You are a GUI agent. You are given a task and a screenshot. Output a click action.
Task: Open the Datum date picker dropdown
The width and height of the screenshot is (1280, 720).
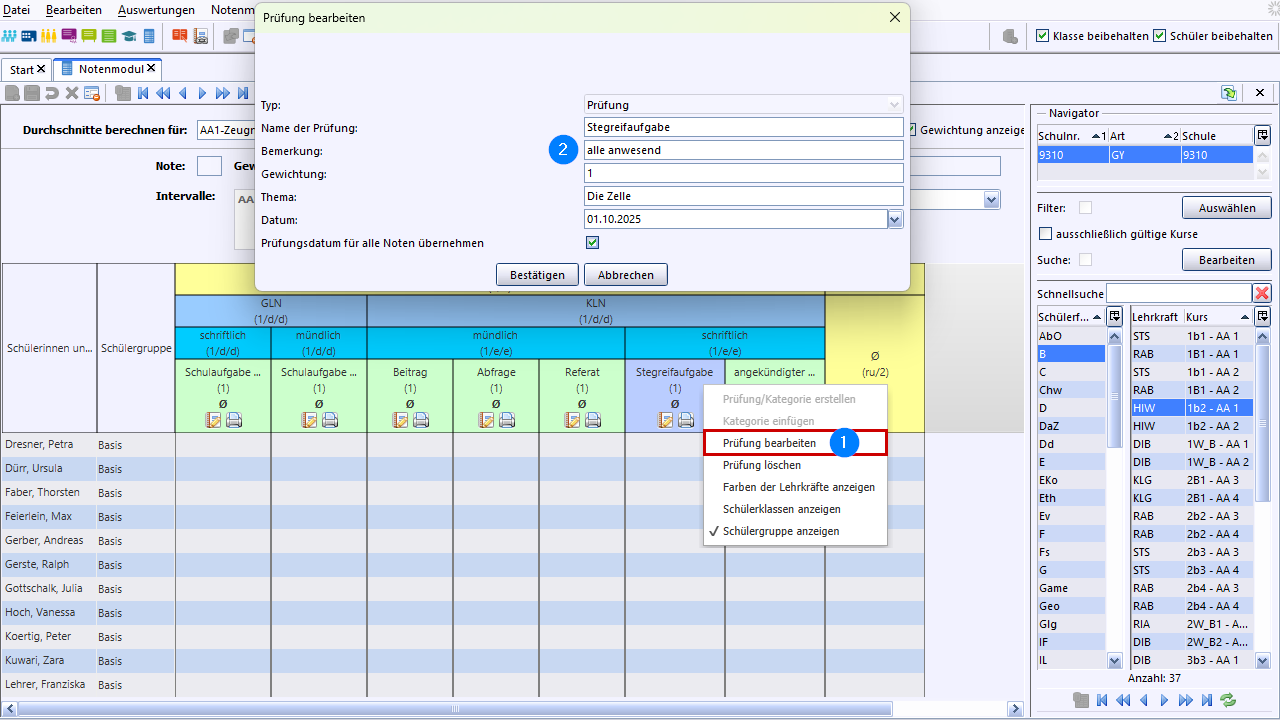(x=895, y=219)
